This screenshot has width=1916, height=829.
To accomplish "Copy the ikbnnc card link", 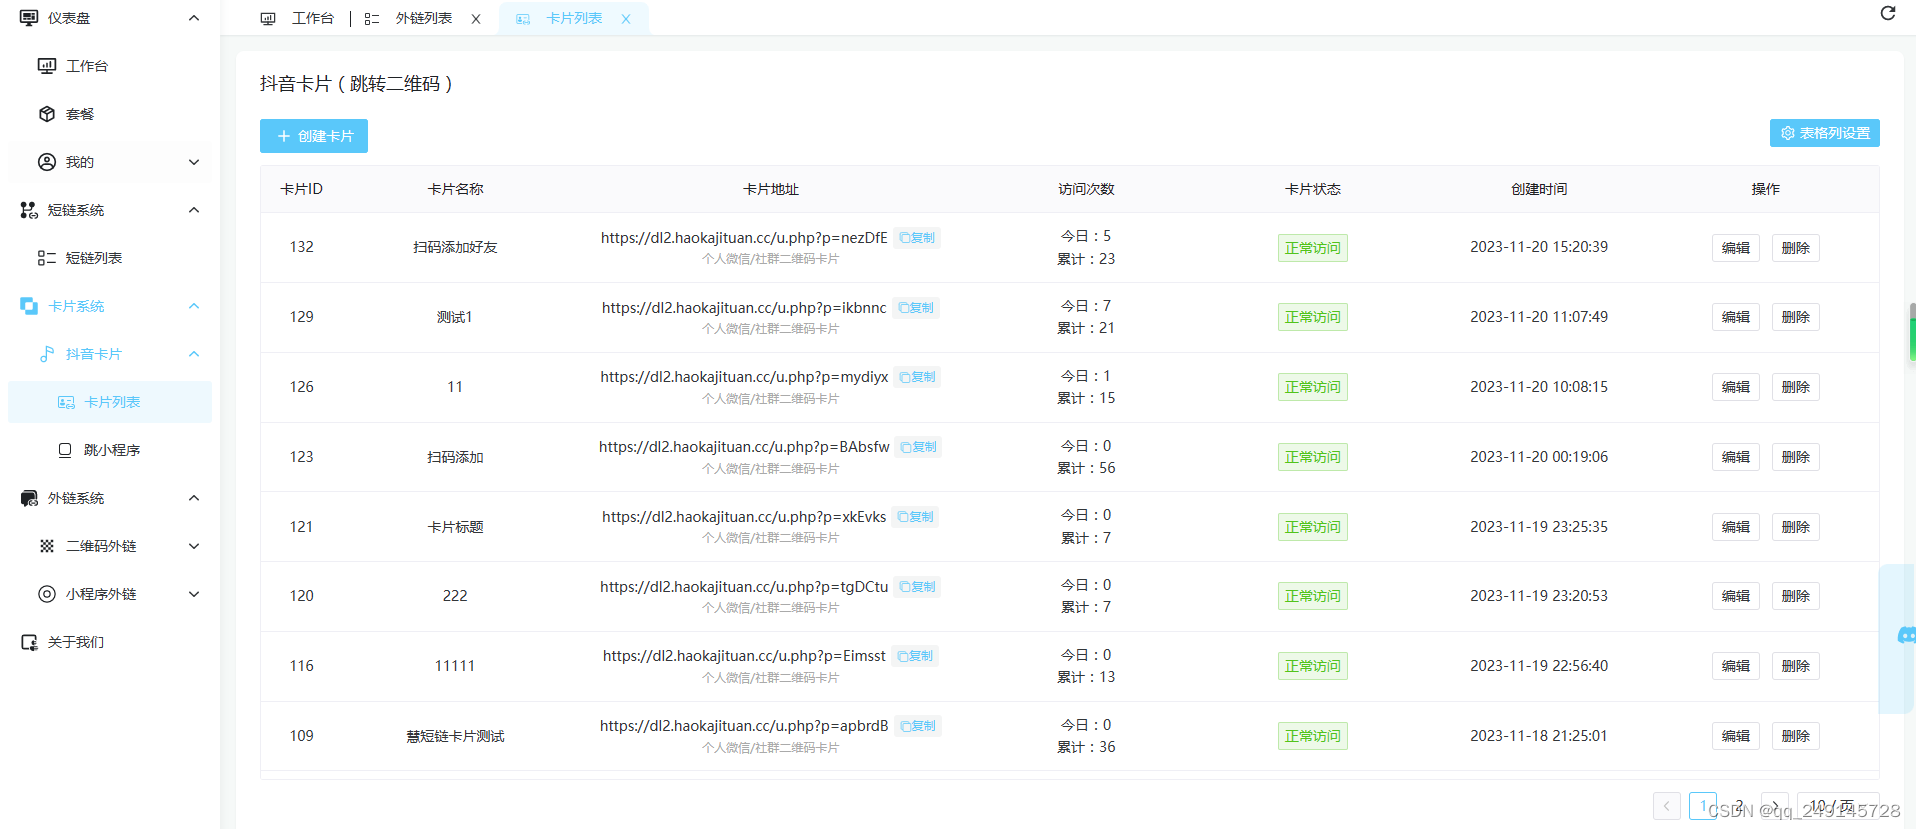I will click(x=916, y=308).
